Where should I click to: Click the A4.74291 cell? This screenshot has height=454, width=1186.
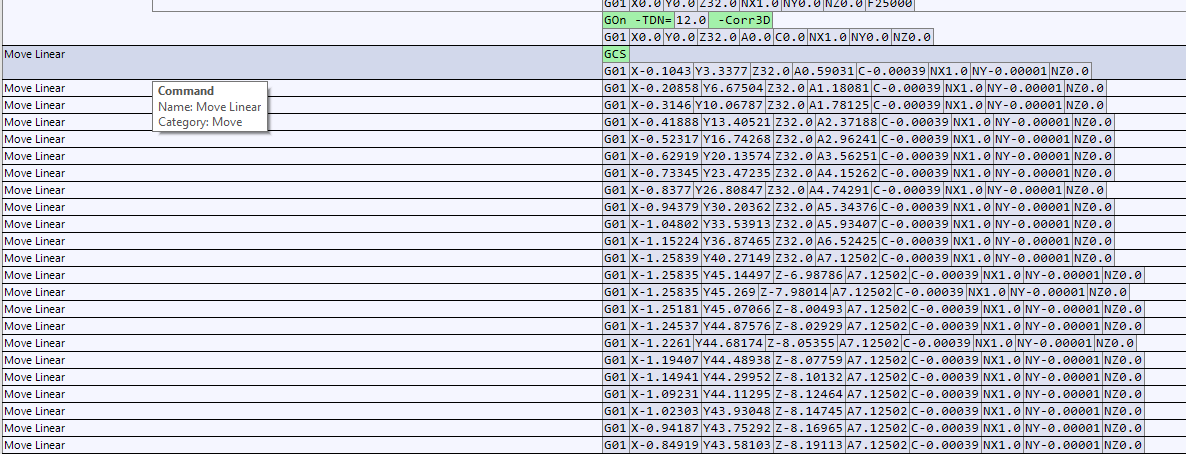839,190
